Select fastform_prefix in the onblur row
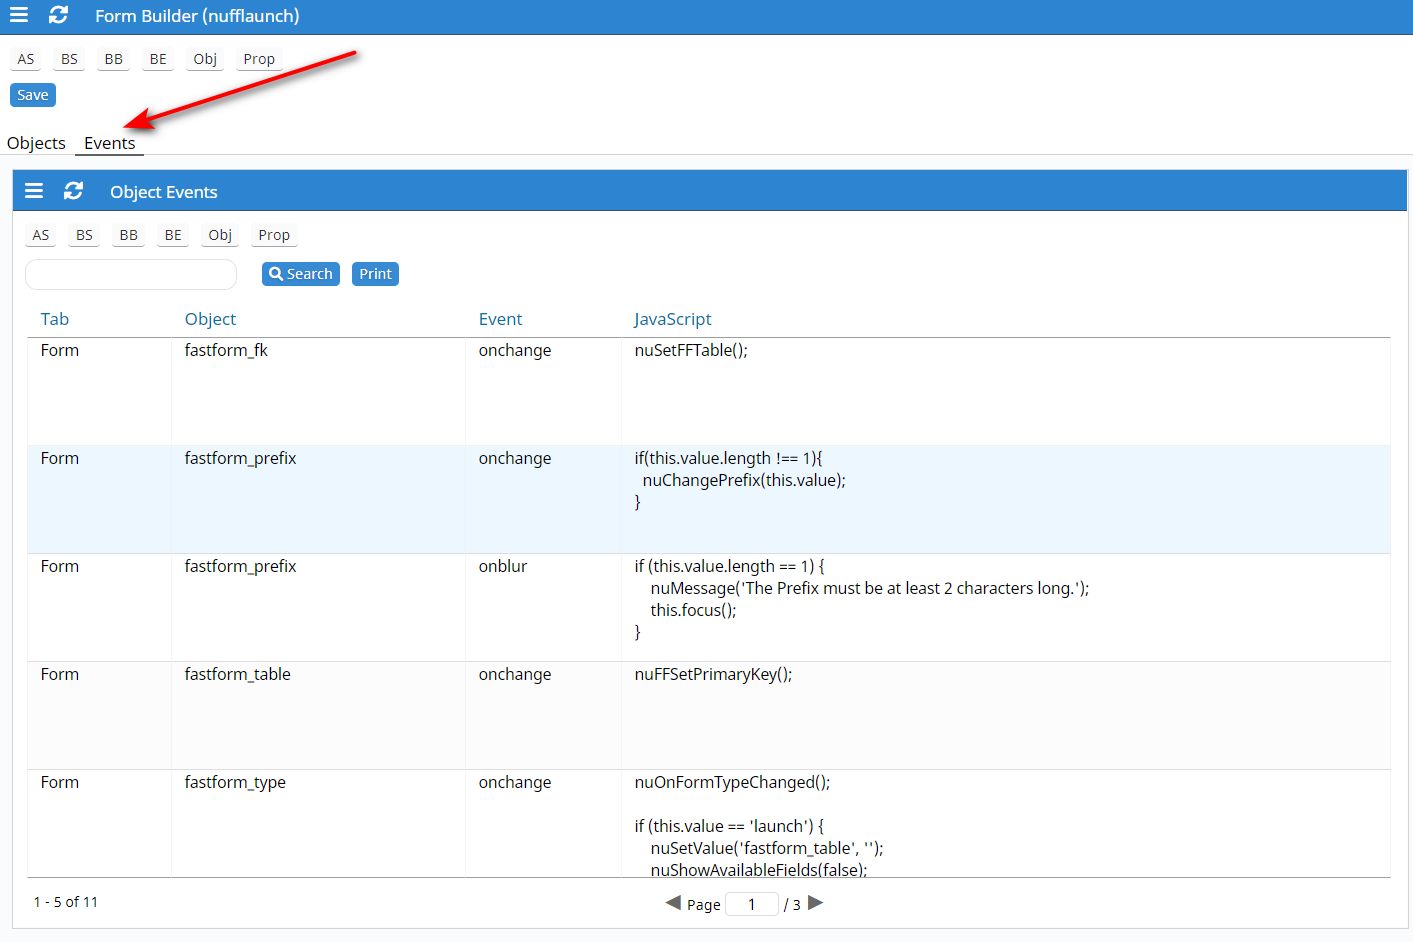Image resolution: width=1413 pixels, height=942 pixels. pyautogui.click(x=318, y=608)
